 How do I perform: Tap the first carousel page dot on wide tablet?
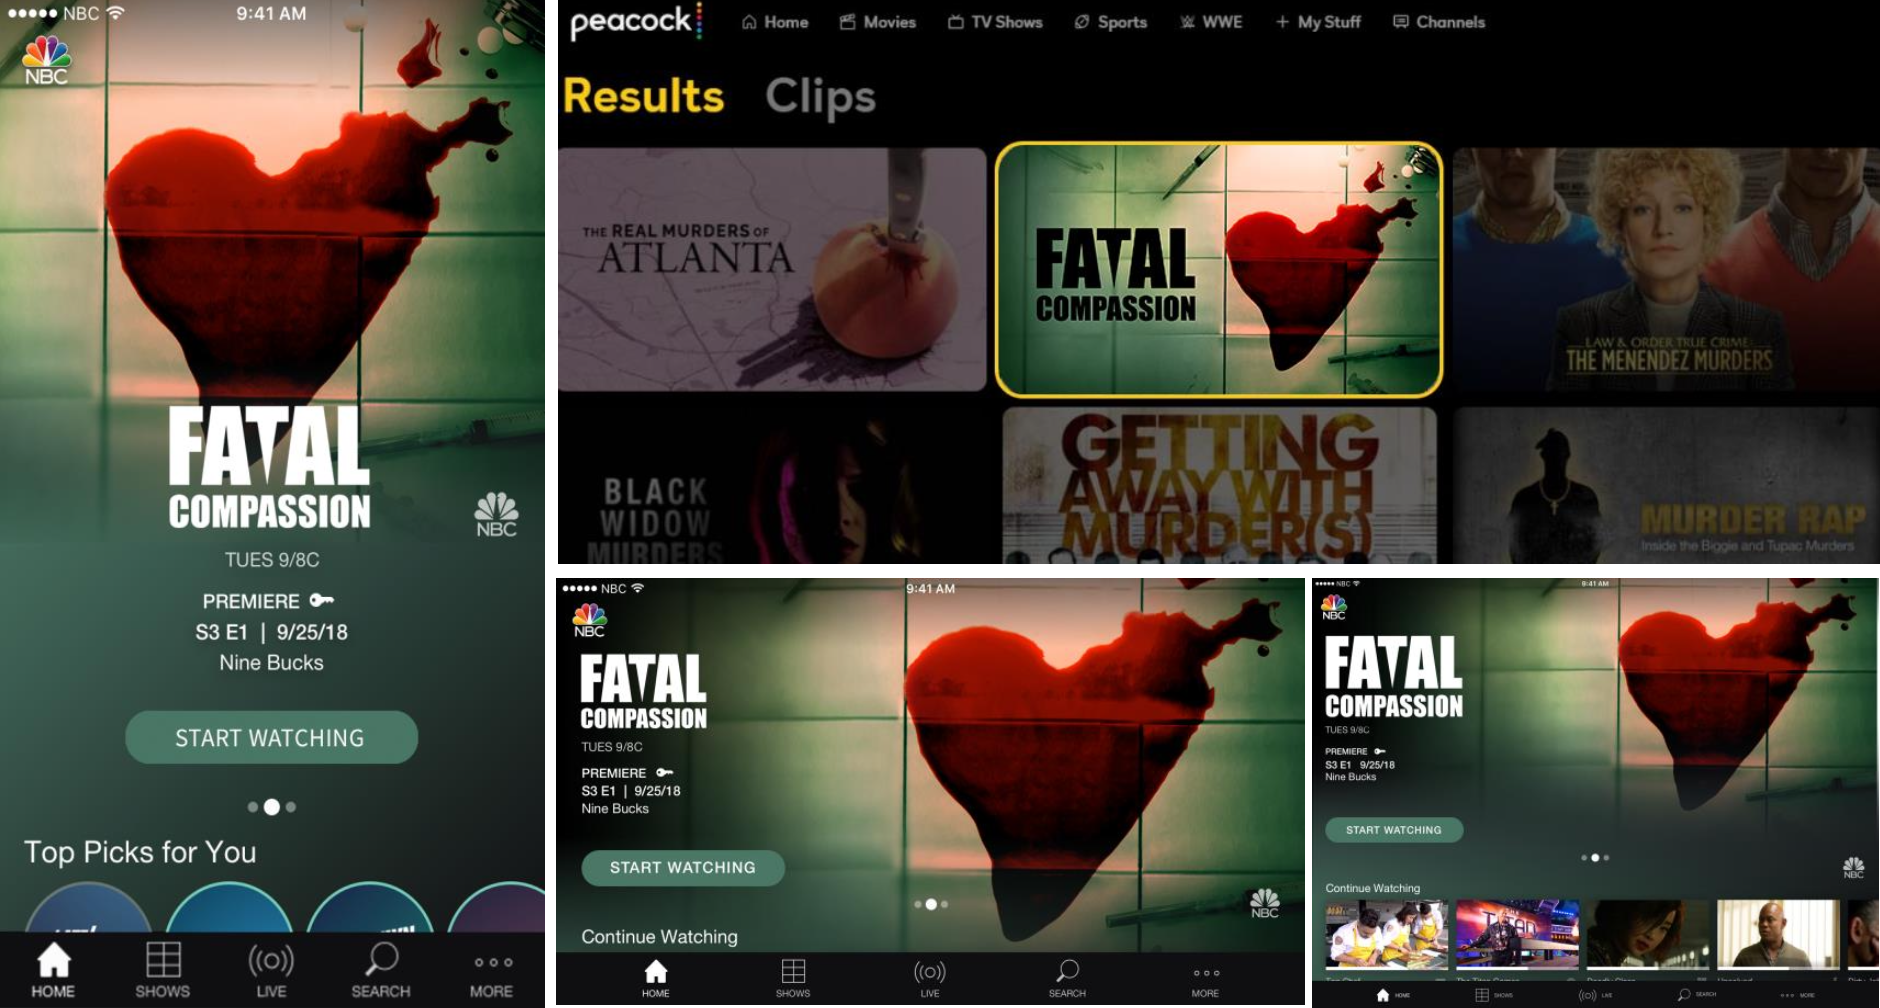point(918,904)
